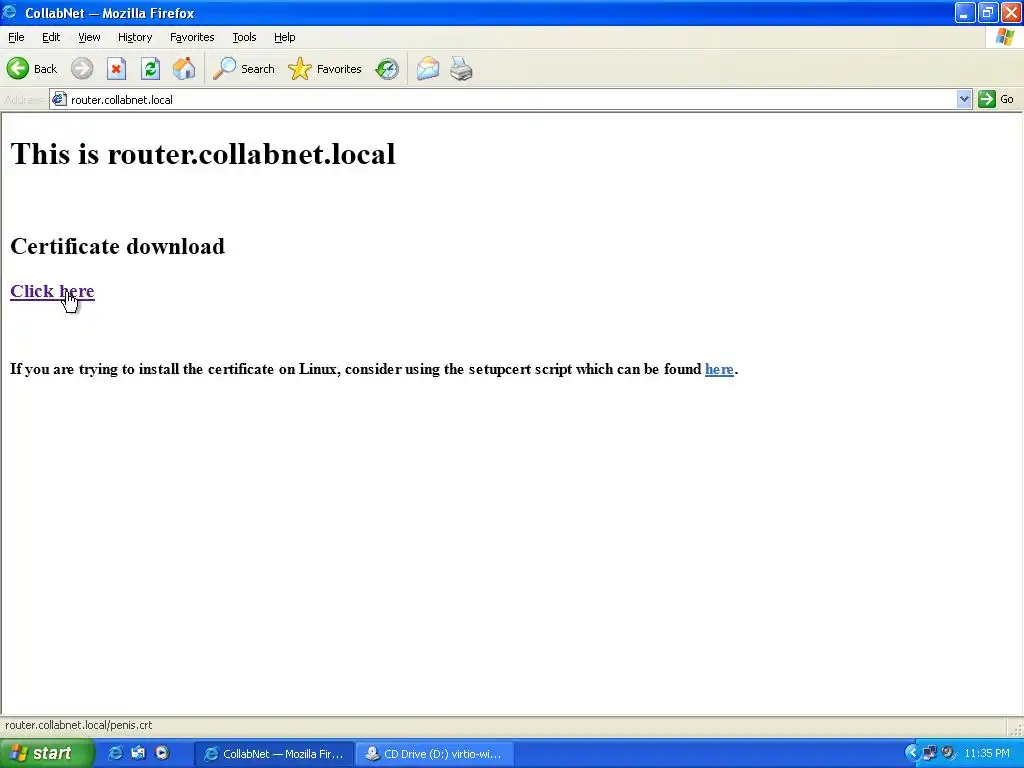Screen dimensions: 1024x768
Task: Restore the window with the restore-down button
Action: coord(987,12)
